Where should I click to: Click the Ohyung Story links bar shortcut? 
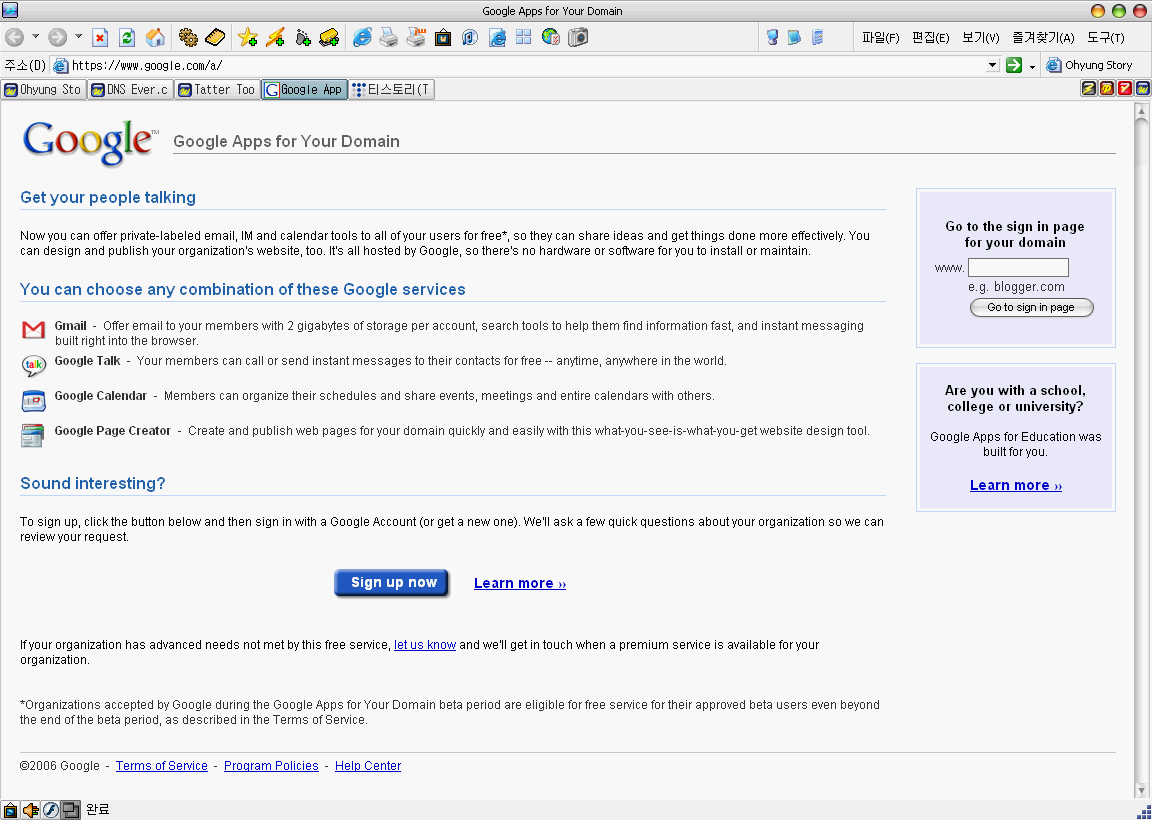(x=1090, y=65)
